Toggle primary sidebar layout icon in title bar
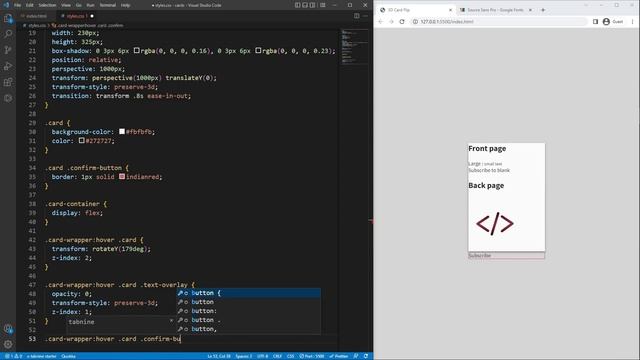This screenshot has width=640, height=360. tap(298, 5)
